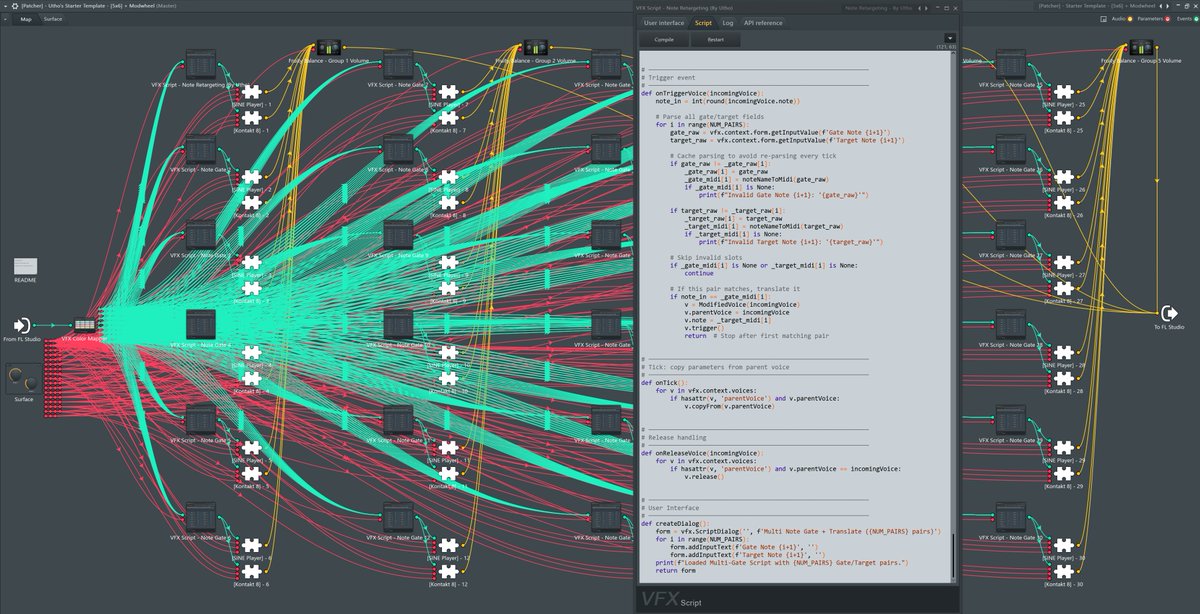Open the Log tab

(727, 22)
